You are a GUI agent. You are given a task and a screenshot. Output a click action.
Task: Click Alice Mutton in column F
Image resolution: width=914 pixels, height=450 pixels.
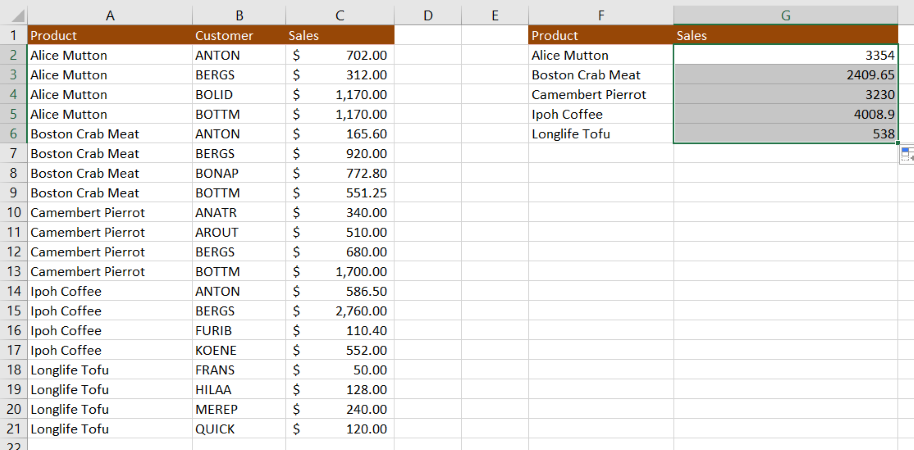pos(600,55)
